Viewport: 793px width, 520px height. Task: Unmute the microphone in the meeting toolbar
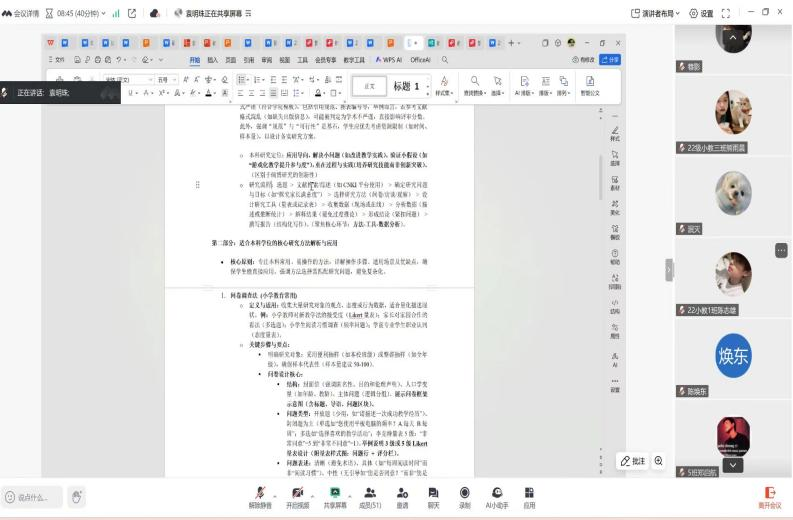pos(261,493)
